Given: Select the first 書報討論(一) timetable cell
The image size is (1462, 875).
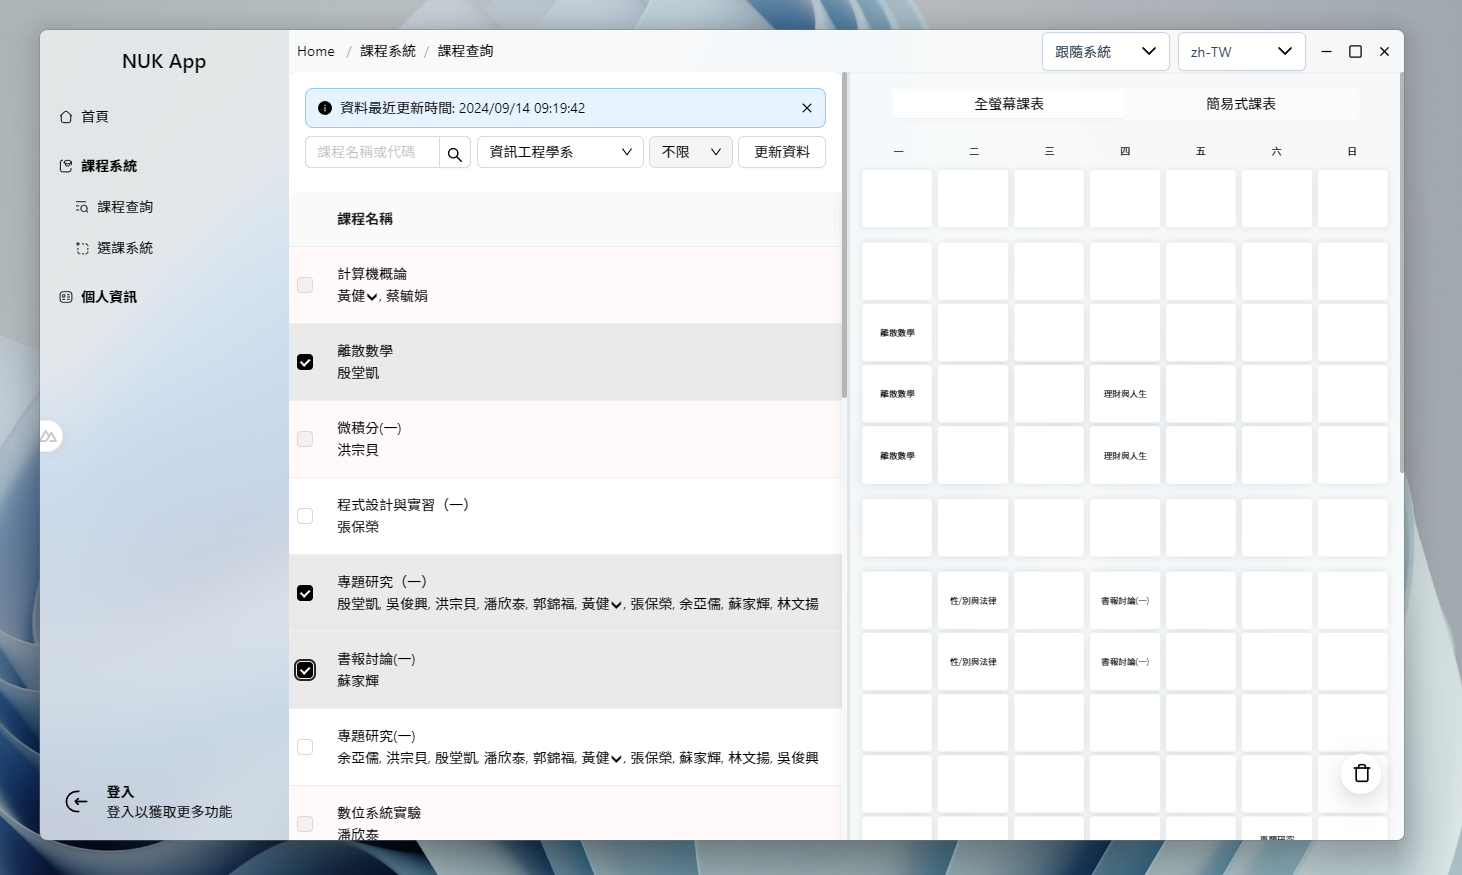Looking at the screenshot, I should pyautogui.click(x=1125, y=601).
